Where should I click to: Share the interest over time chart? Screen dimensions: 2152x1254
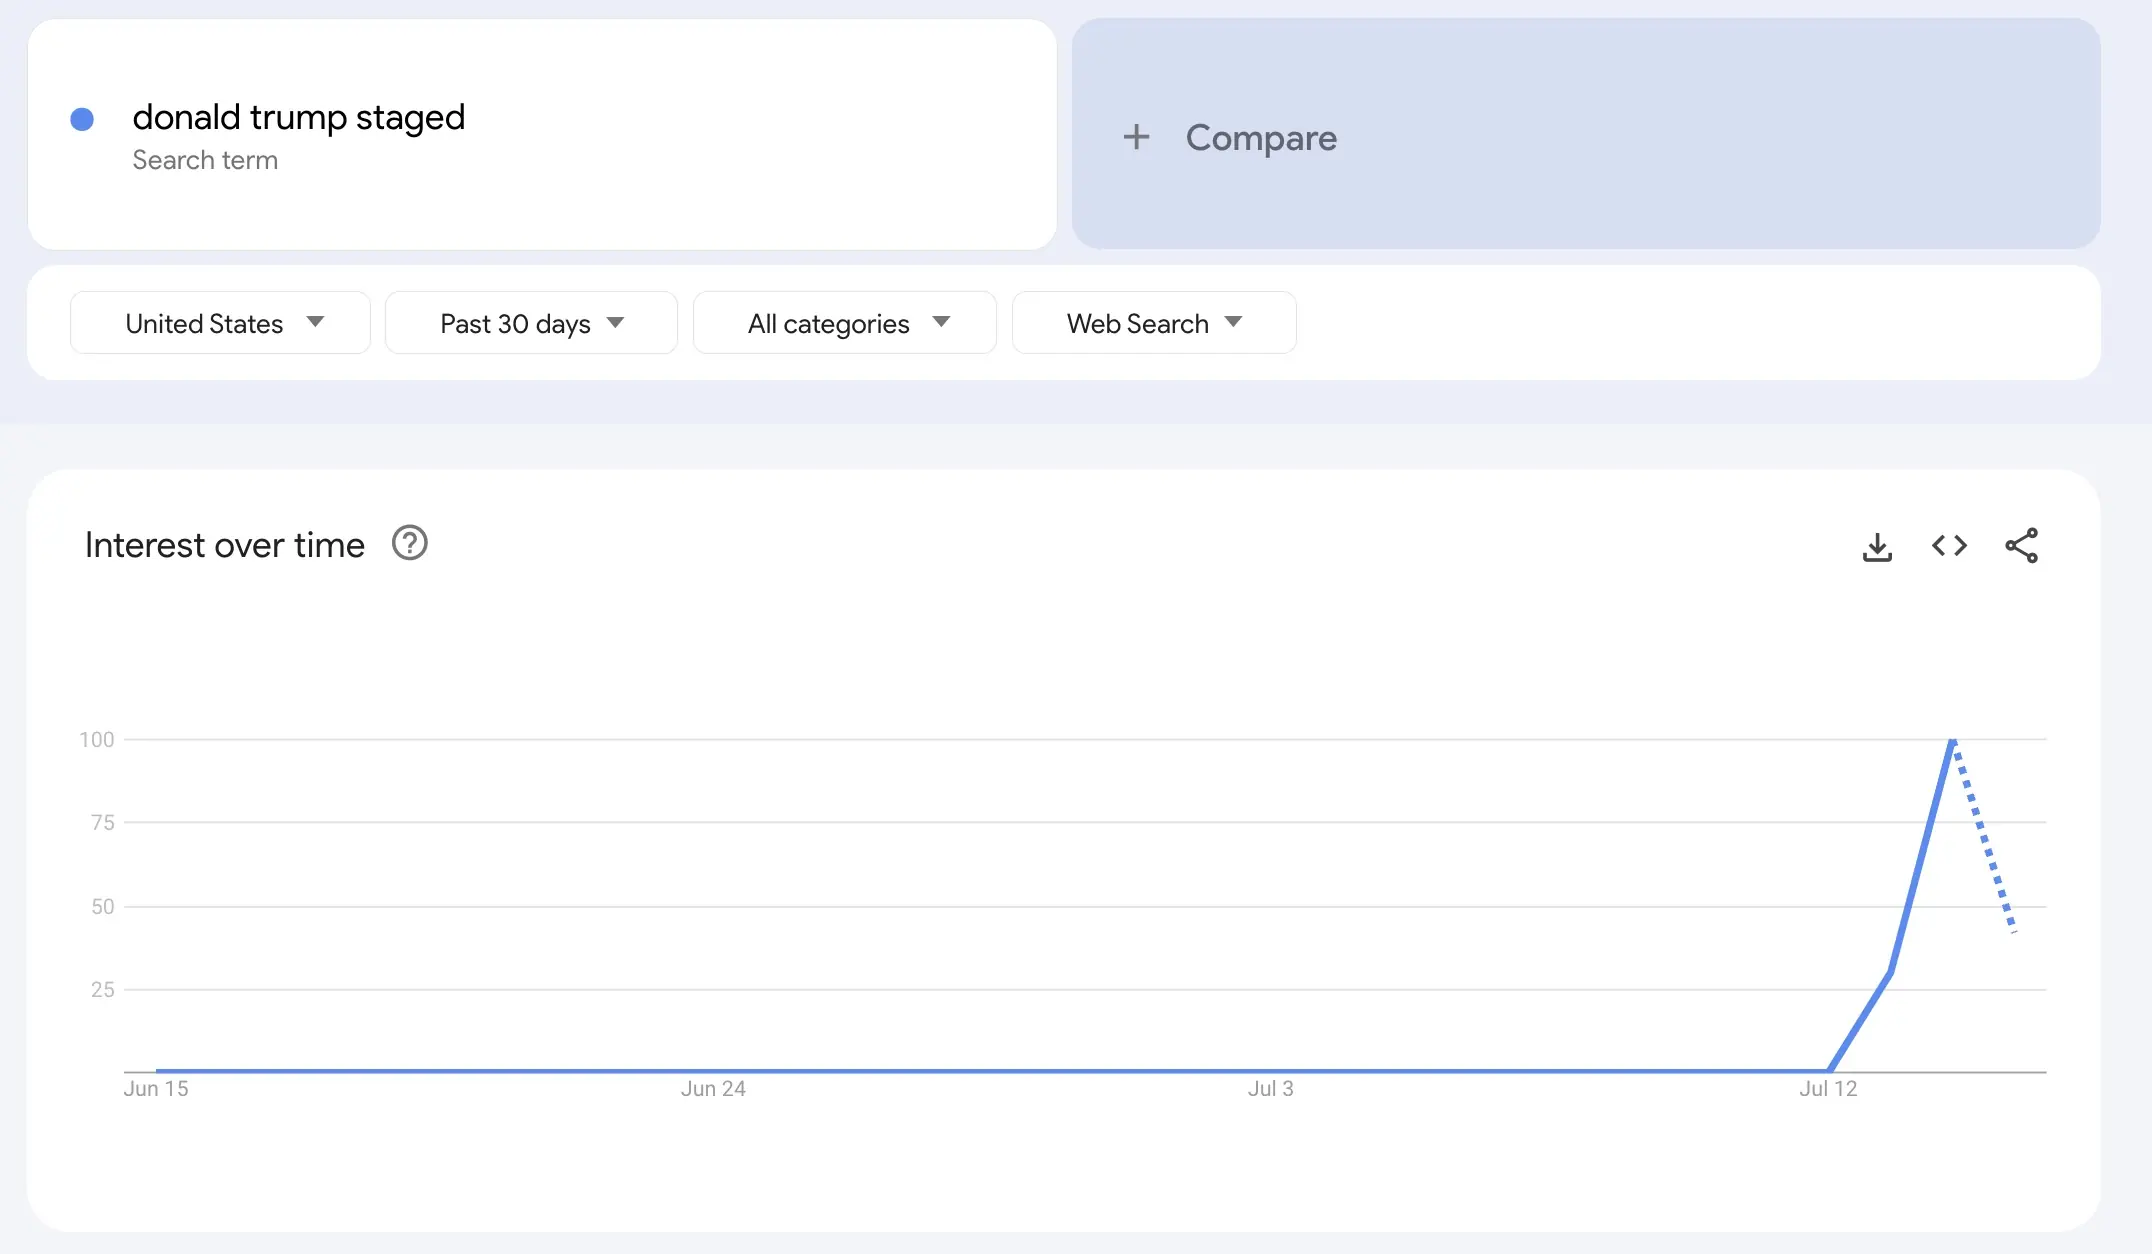[x=2021, y=546]
